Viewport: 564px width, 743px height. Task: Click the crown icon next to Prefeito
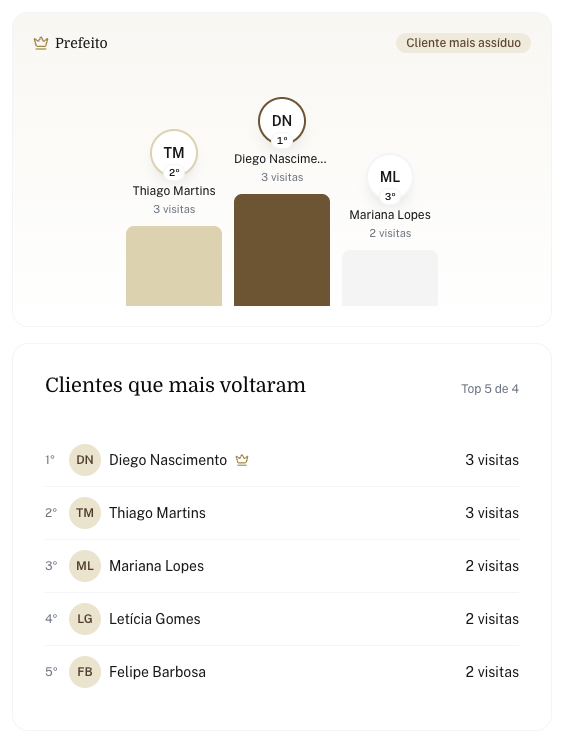tap(41, 43)
